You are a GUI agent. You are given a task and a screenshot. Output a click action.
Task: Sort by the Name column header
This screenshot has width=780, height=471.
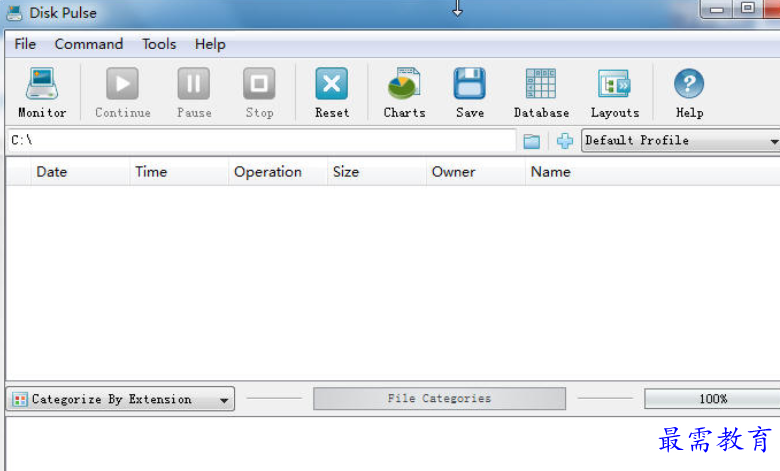[x=653, y=172]
